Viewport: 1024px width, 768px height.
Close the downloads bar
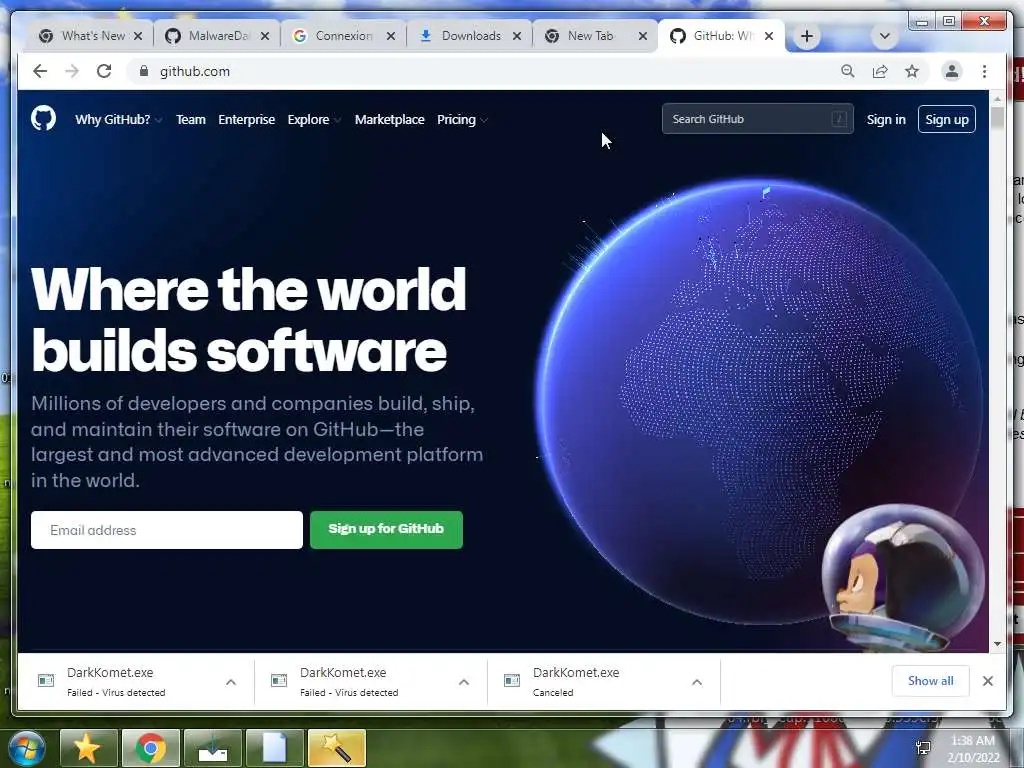click(x=987, y=680)
